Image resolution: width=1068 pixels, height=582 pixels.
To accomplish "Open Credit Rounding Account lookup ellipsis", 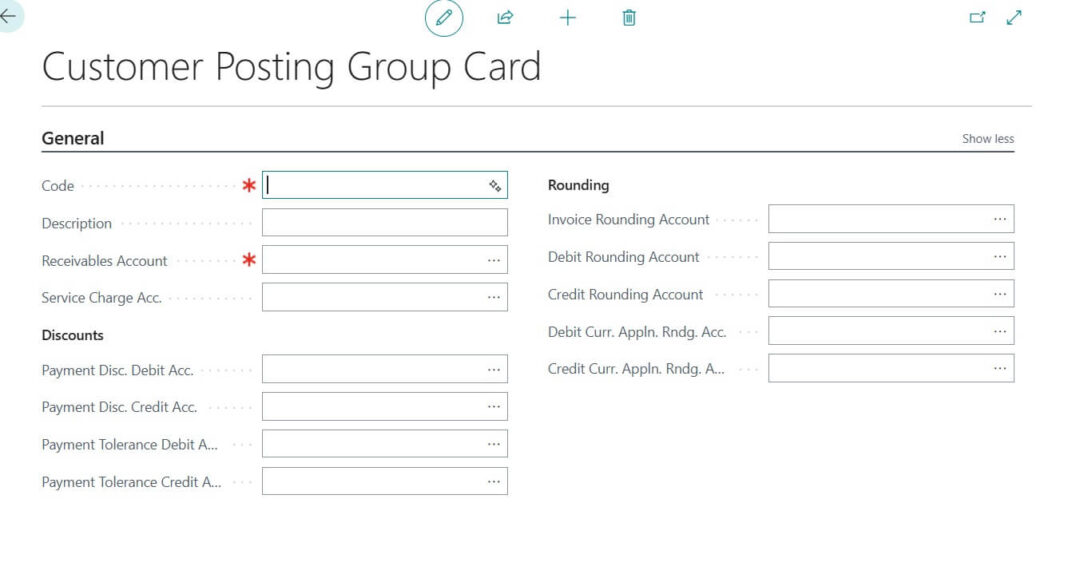I will coord(1000,294).
